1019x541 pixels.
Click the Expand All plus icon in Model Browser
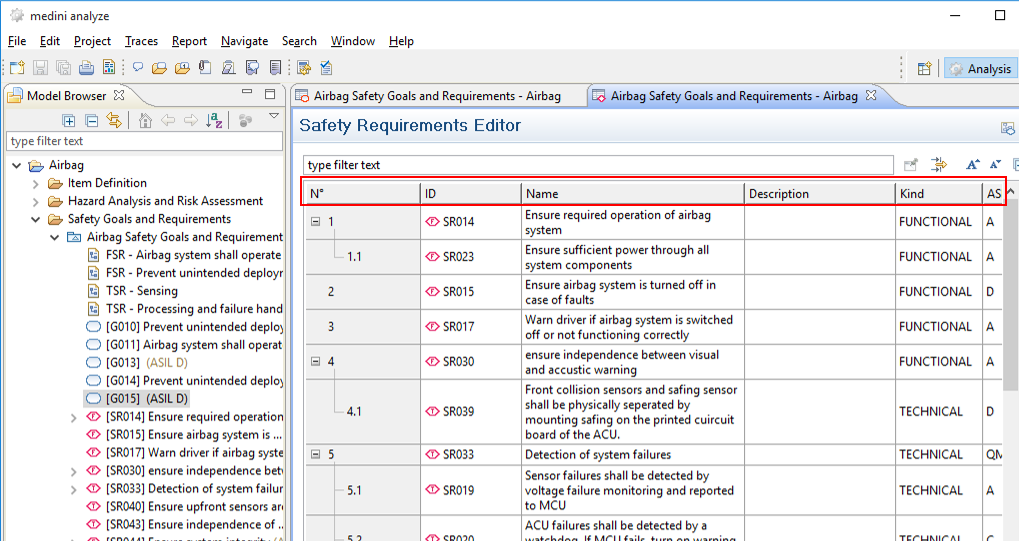pyautogui.click(x=69, y=120)
